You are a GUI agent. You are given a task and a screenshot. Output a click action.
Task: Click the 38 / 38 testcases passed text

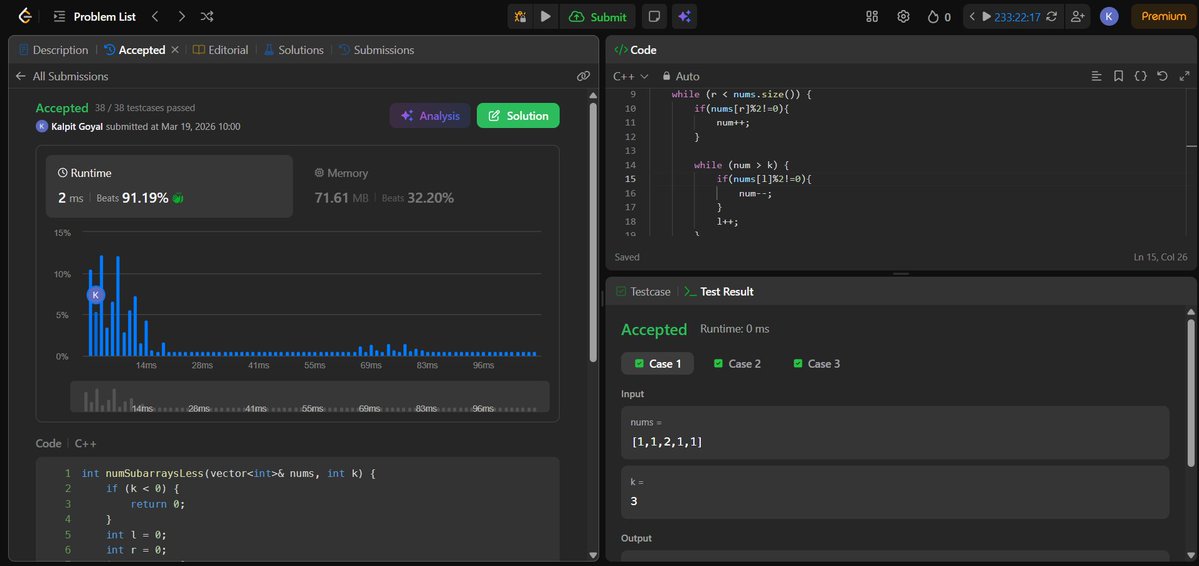(x=145, y=108)
